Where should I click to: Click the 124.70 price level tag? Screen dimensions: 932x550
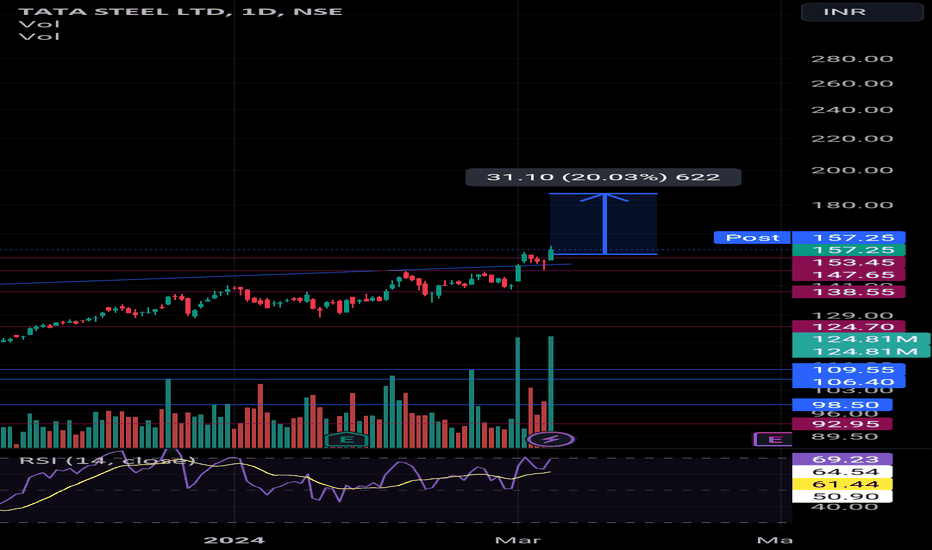[849, 326]
